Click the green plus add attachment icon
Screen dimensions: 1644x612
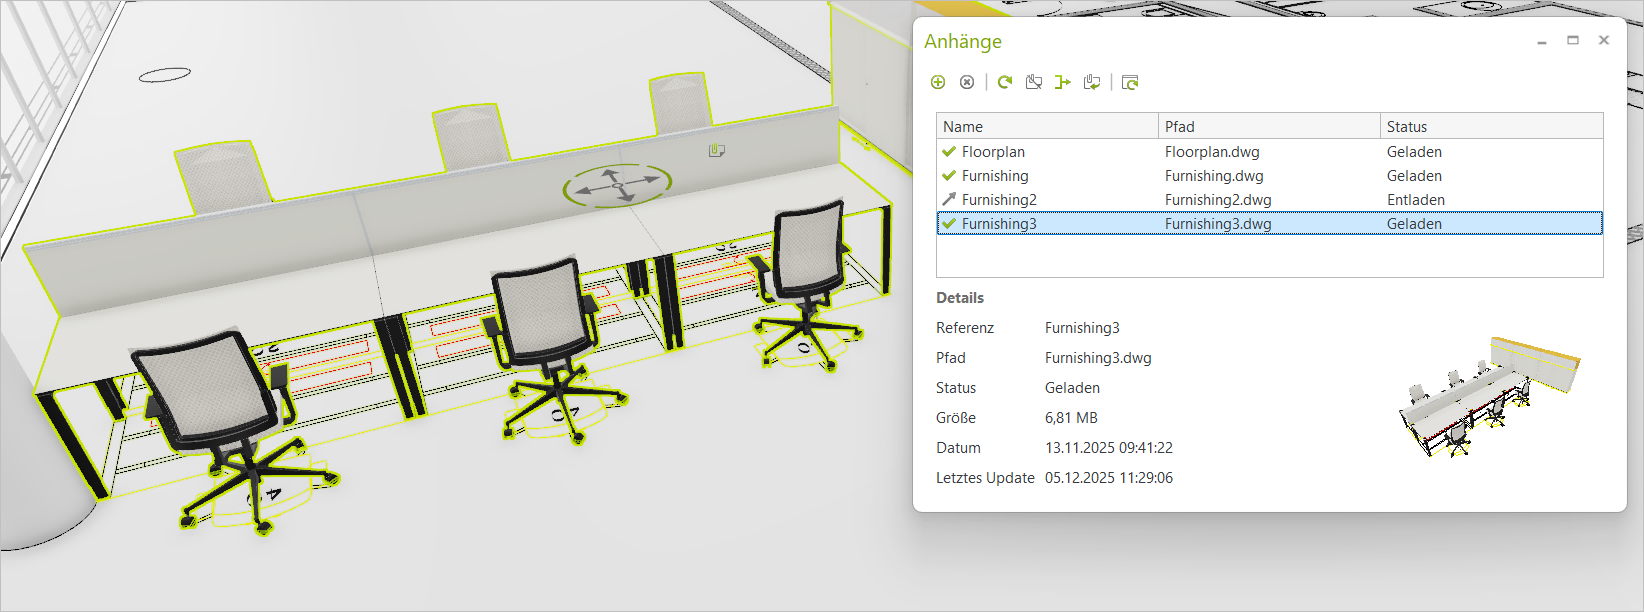click(x=938, y=82)
